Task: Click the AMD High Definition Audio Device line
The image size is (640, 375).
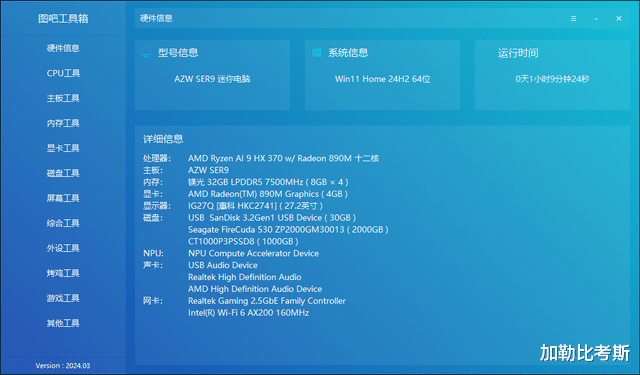Action: [x=255, y=289]
